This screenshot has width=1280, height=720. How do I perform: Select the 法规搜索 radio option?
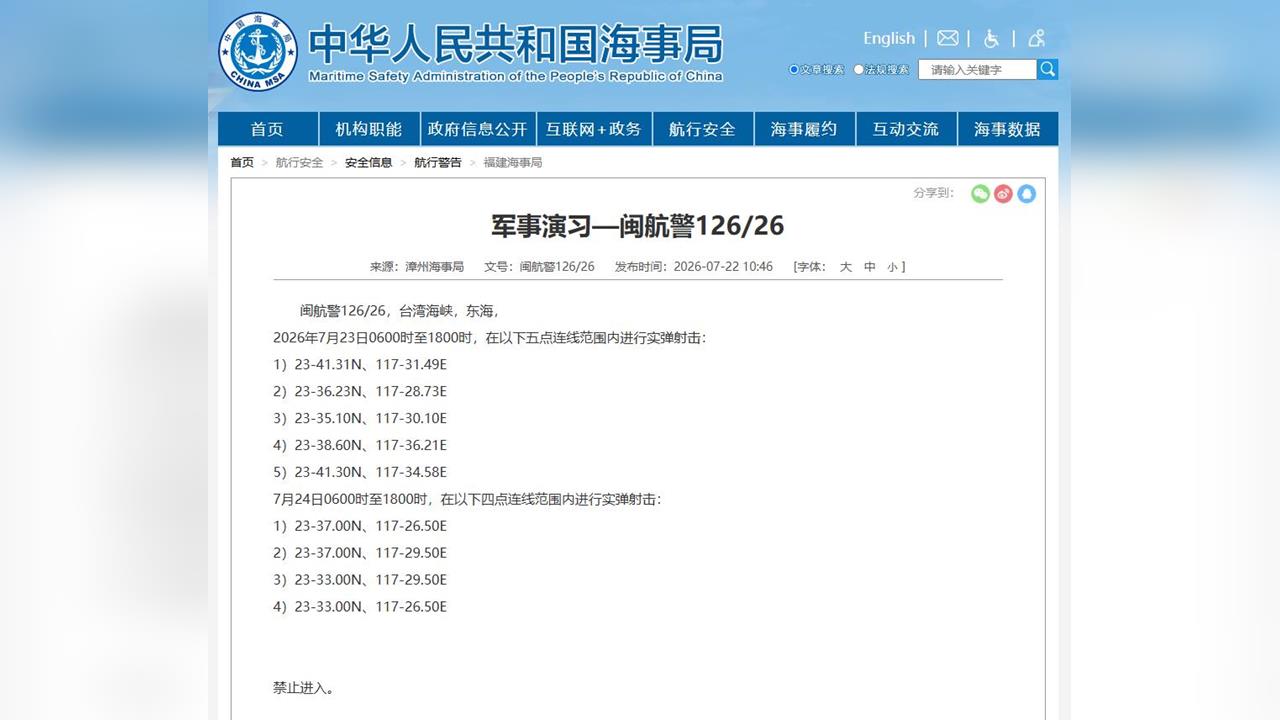(x=858, y=70)
